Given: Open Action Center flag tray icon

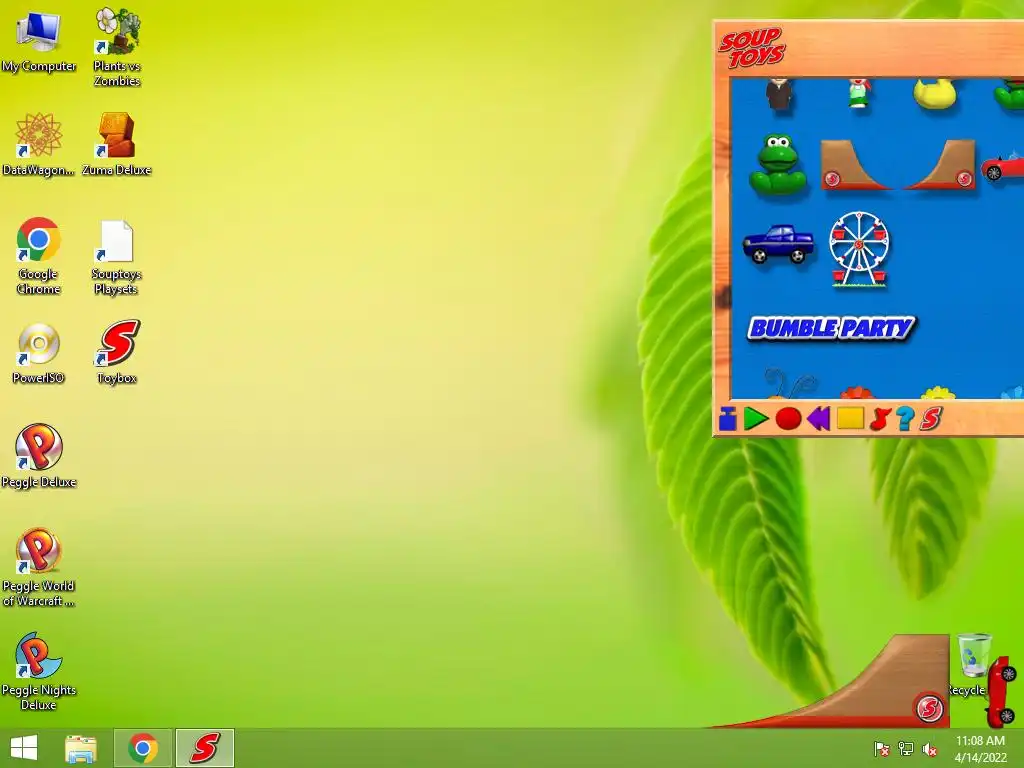Looking at the screenshot, I should 882,749.
